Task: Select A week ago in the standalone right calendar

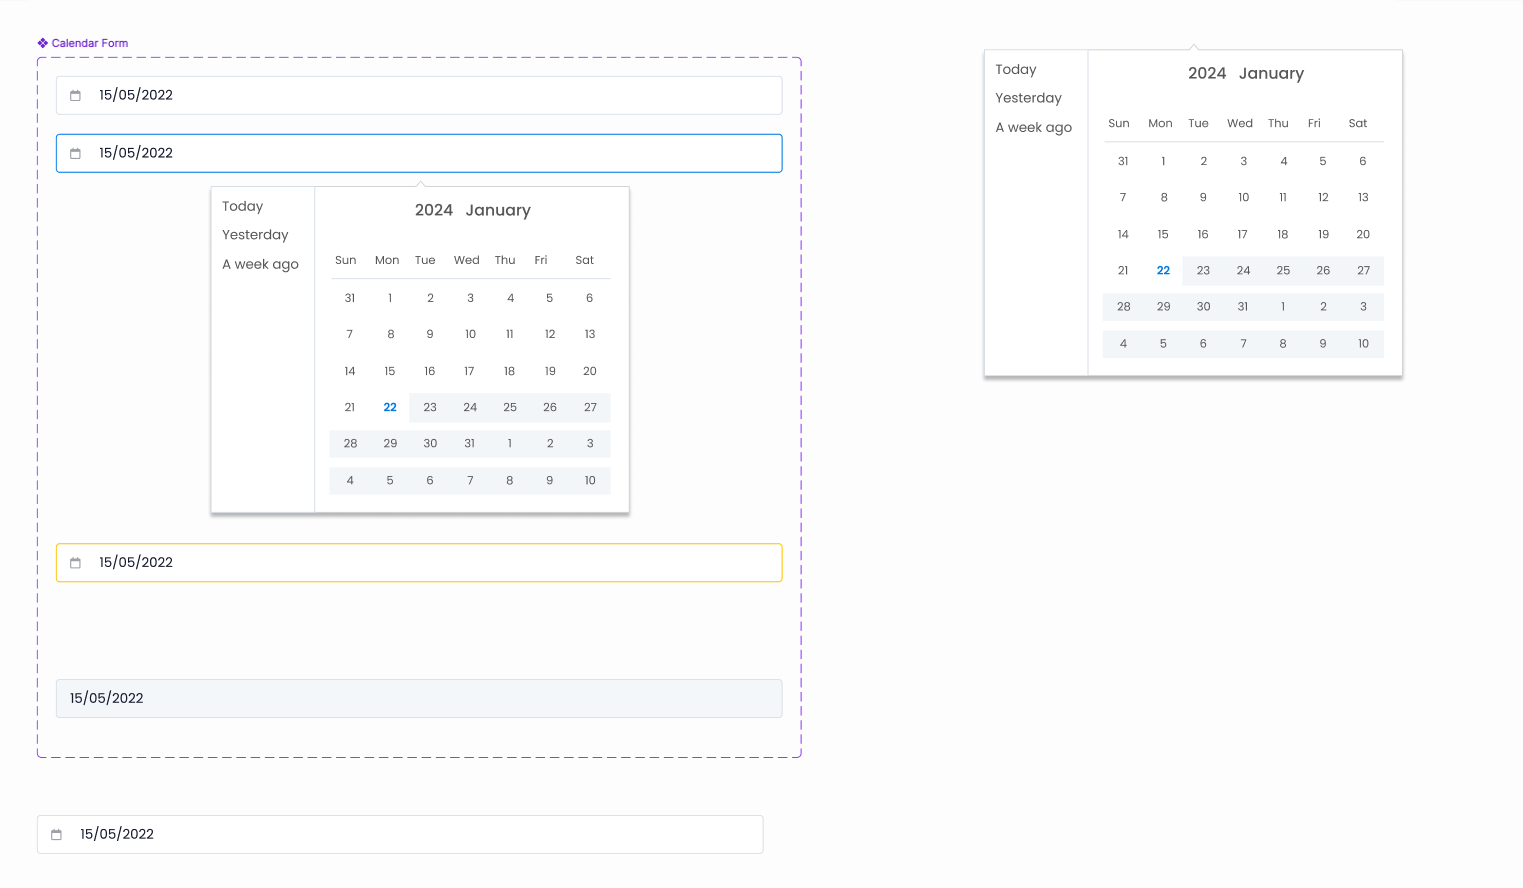Action: (x=1033, y=127)
